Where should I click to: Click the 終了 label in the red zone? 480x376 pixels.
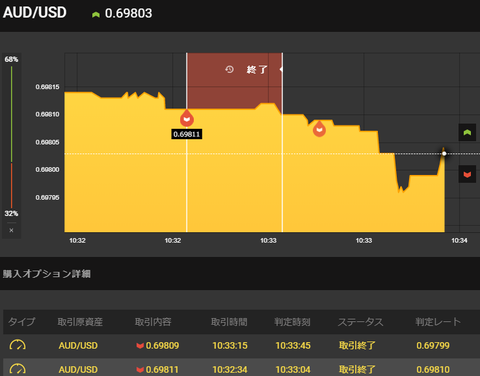click(257, 70)
